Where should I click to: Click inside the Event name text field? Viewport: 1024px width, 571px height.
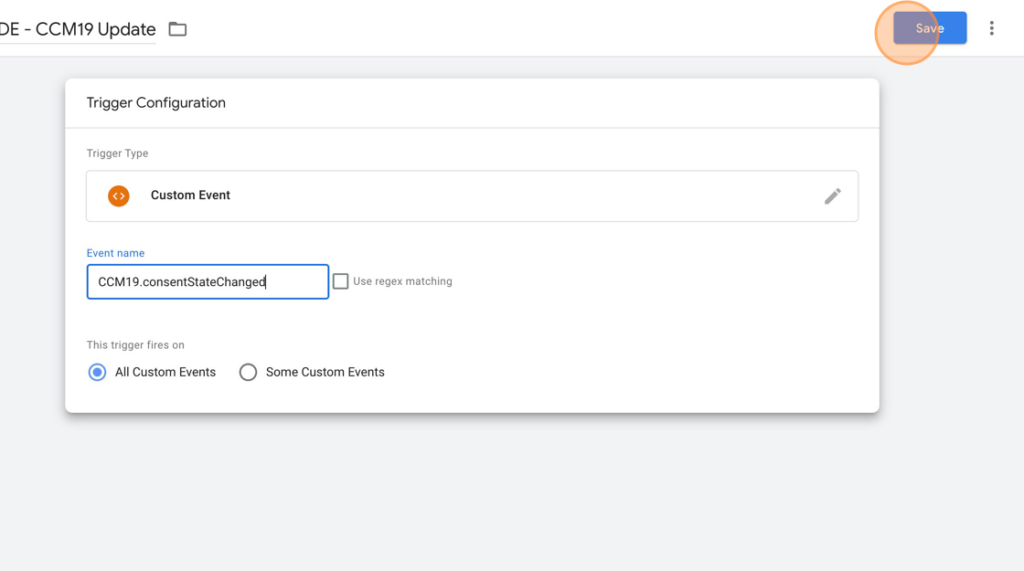pos(208,282)
